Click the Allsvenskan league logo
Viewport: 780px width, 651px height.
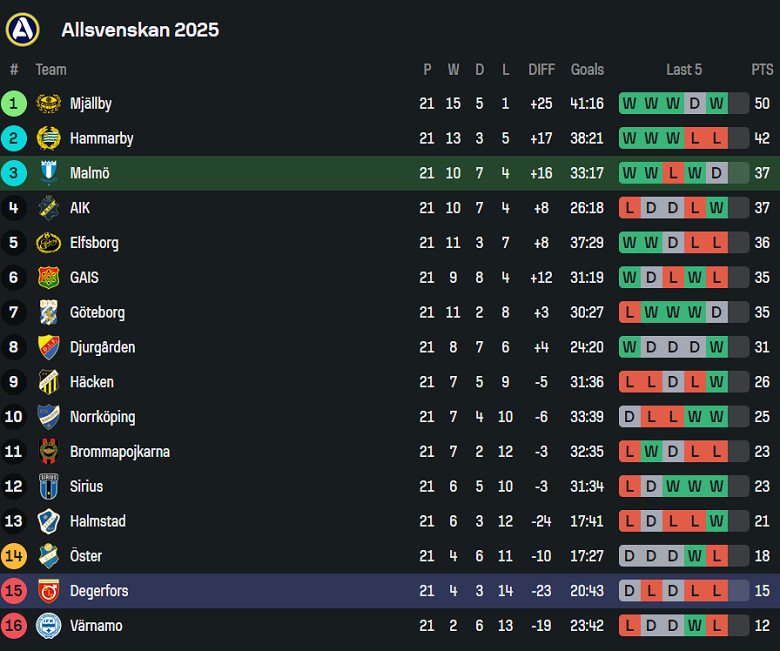22,29
